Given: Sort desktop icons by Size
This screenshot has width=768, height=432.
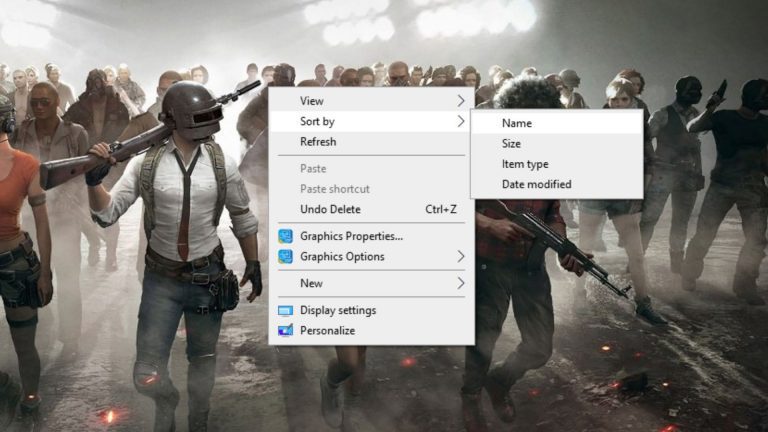Looking at the screenshot, I should 511,144.
